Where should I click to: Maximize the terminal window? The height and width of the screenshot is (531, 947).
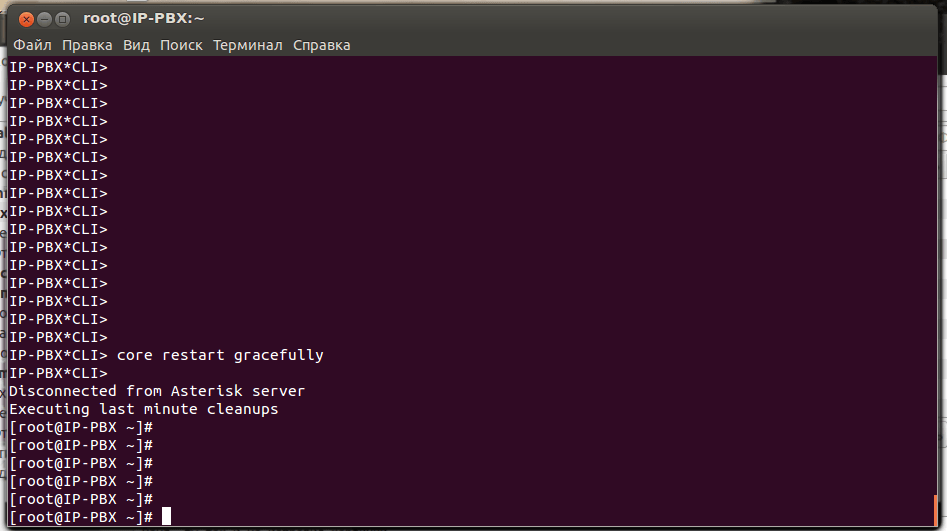[63, 19]
